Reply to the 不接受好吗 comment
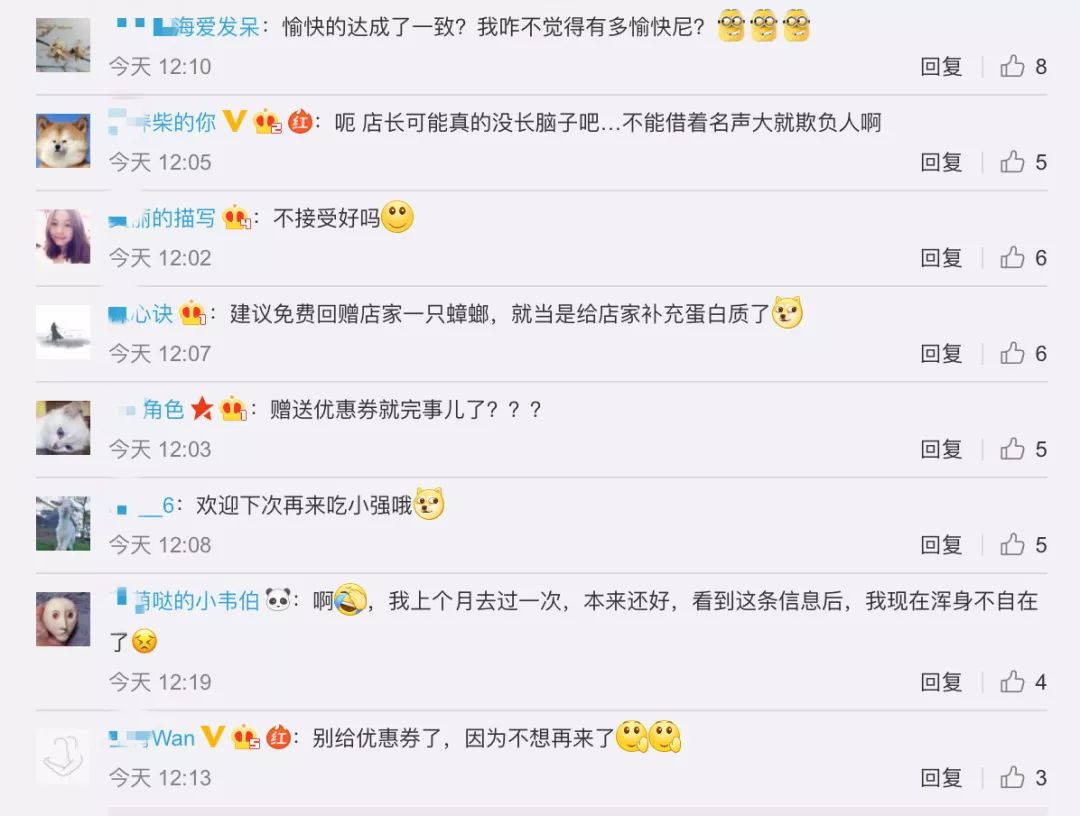 tap(941, 258)
